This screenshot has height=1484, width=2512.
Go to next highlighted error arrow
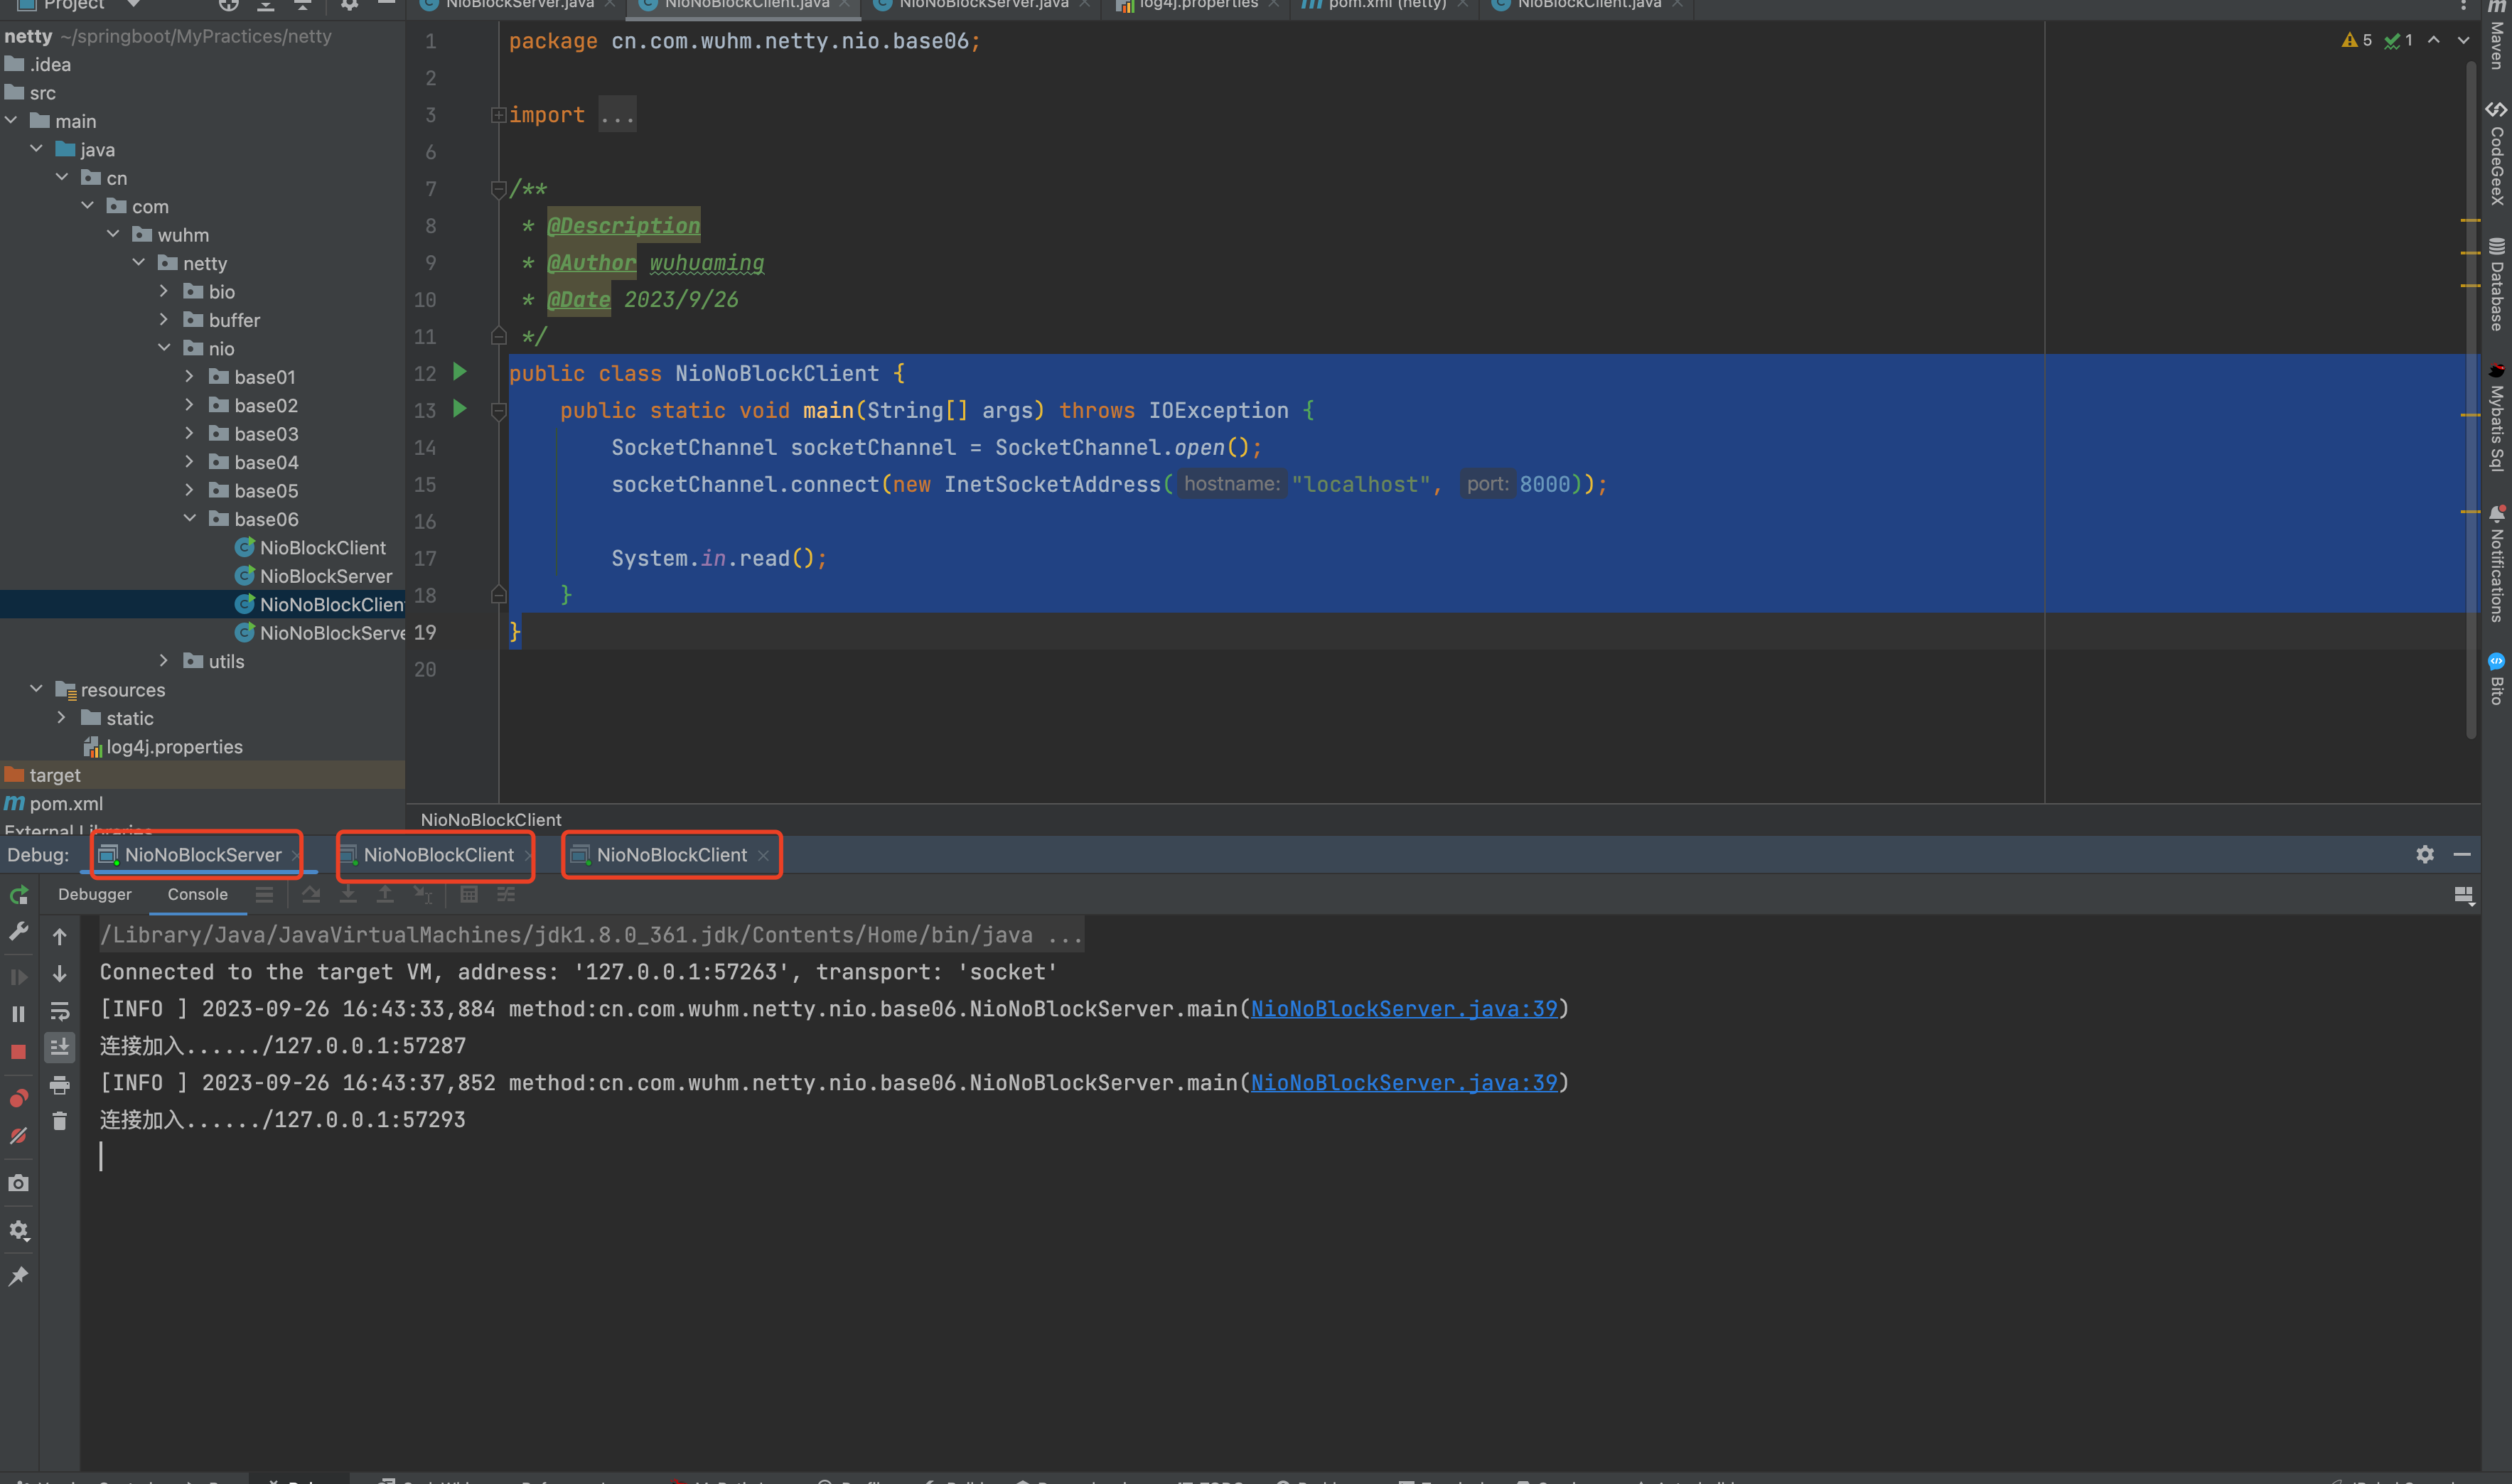2463,40
